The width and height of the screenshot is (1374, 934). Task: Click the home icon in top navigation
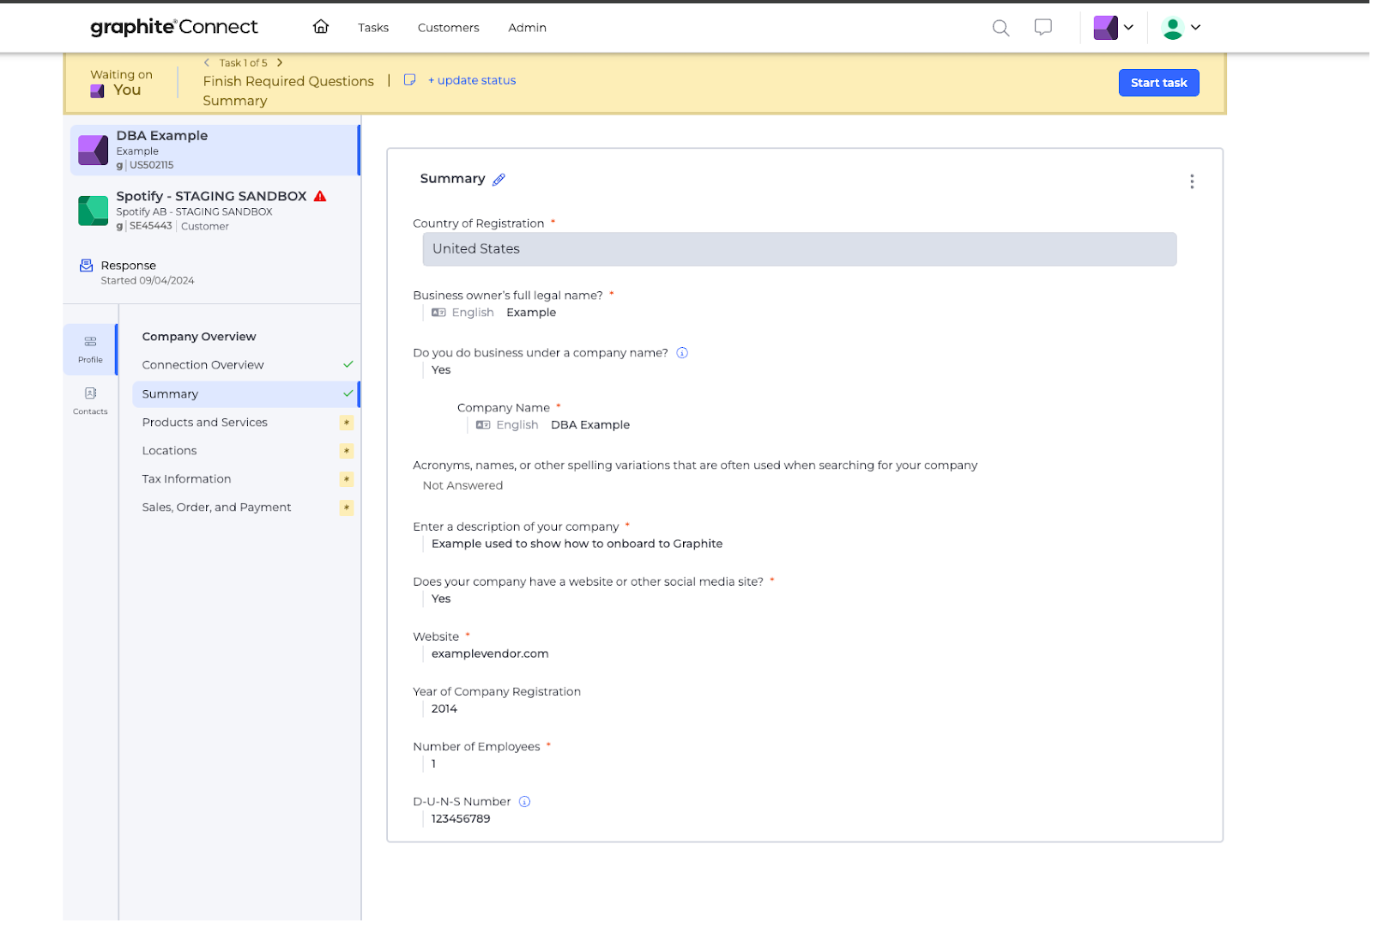pyautogui.click(x=321, y=27)
